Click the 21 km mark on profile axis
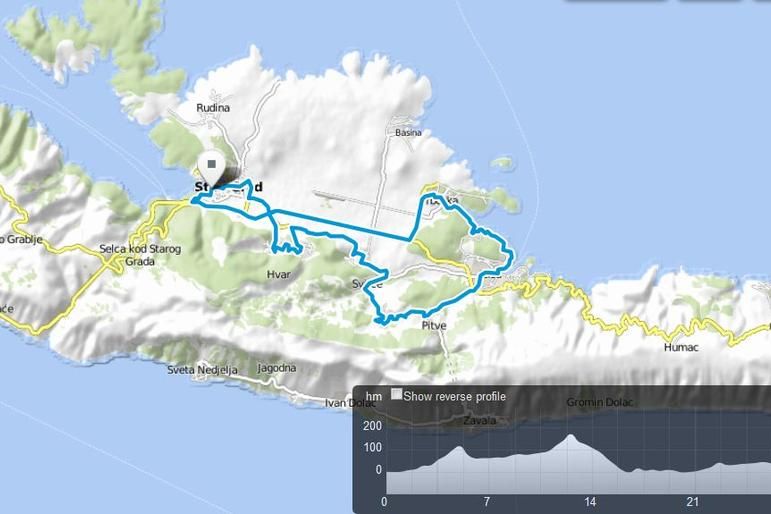 pyautogui.click(x=692, y=502)
